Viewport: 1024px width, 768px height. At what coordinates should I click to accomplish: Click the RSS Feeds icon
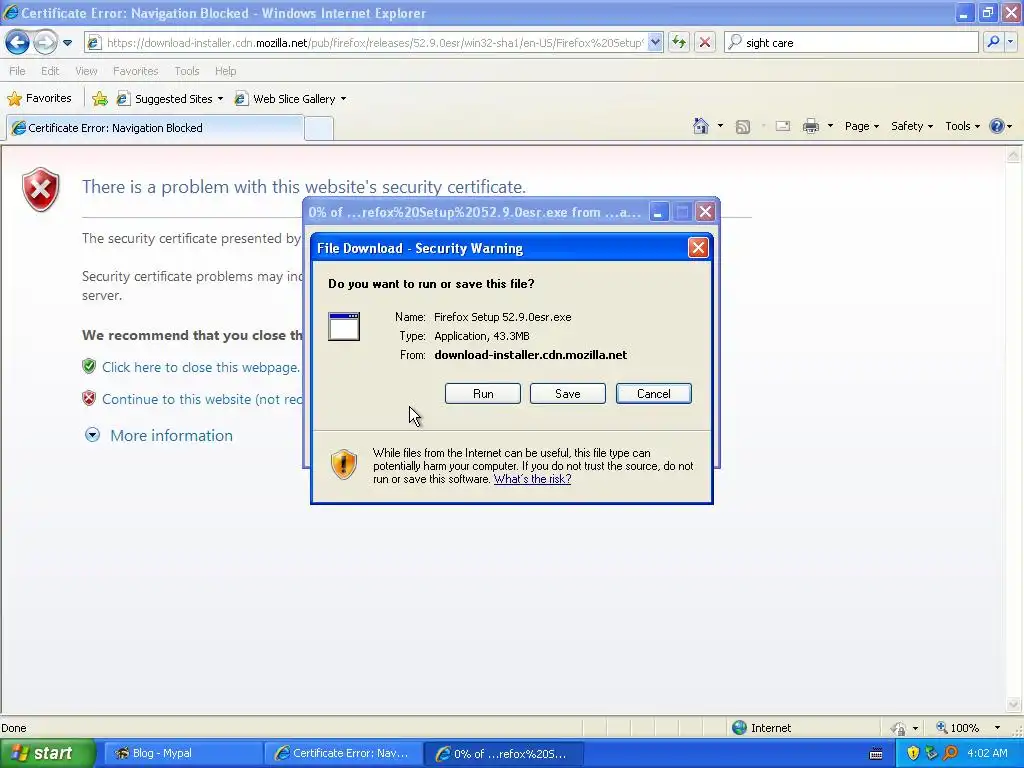[x=743, y=127]
